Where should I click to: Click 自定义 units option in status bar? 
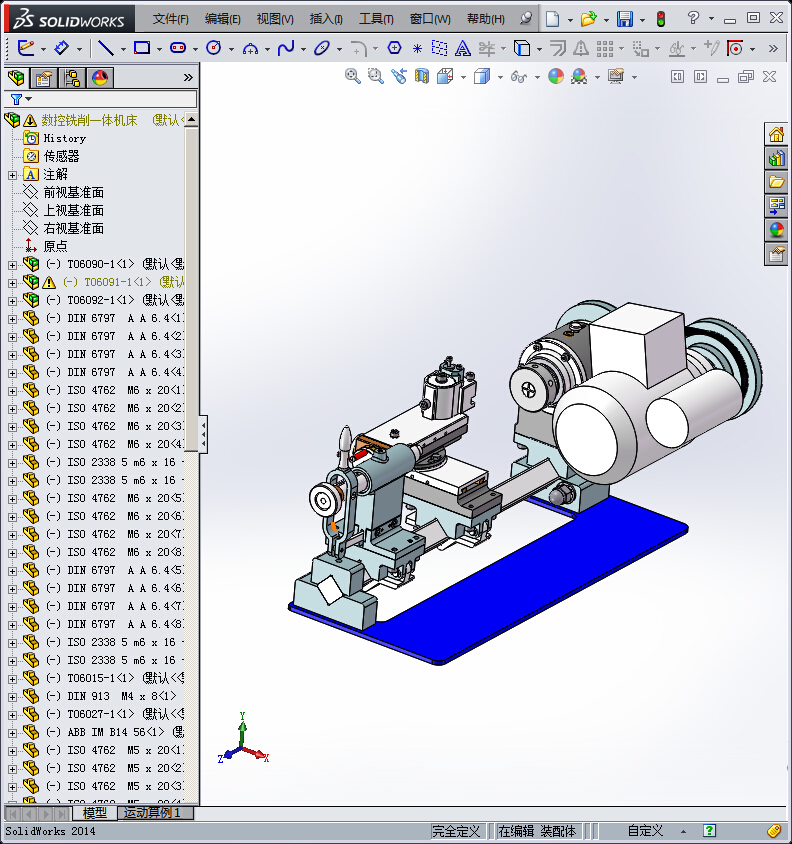point(646,831)
